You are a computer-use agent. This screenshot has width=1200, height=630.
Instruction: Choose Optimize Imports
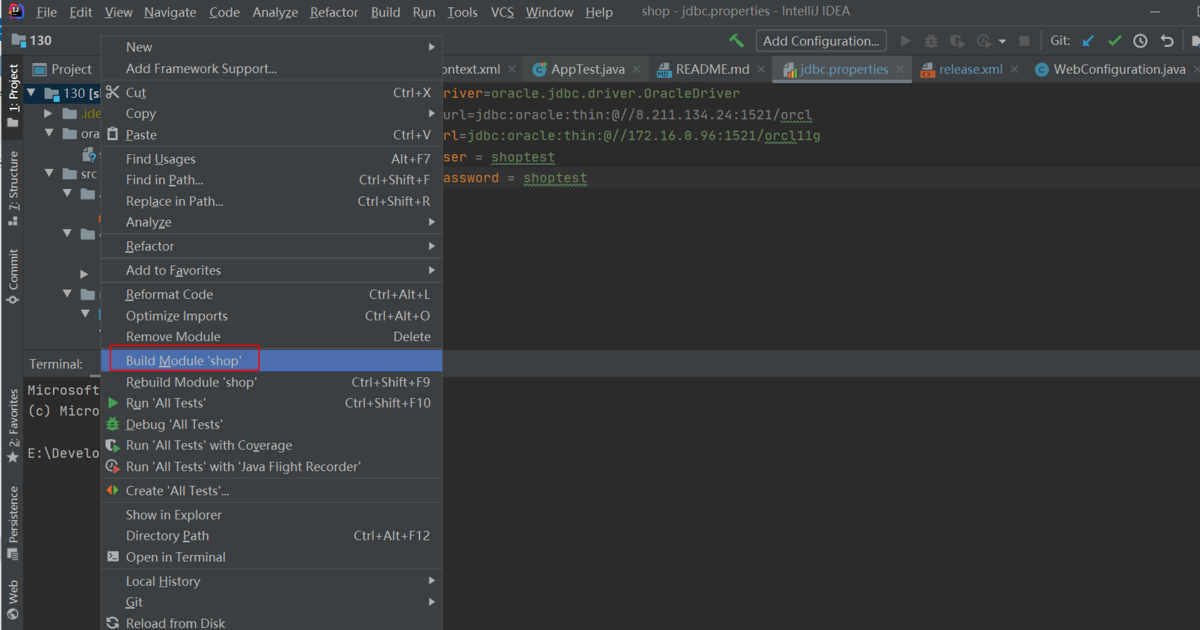pos(272,316)
